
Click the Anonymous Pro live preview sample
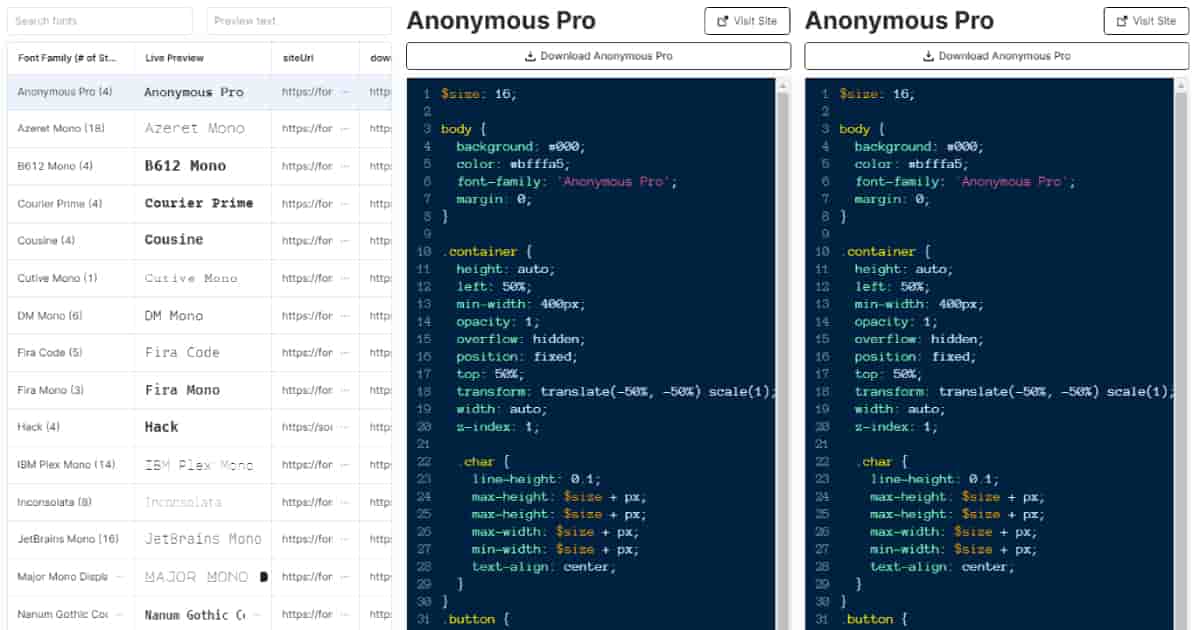pyautogui.click(x=194, y=92)
